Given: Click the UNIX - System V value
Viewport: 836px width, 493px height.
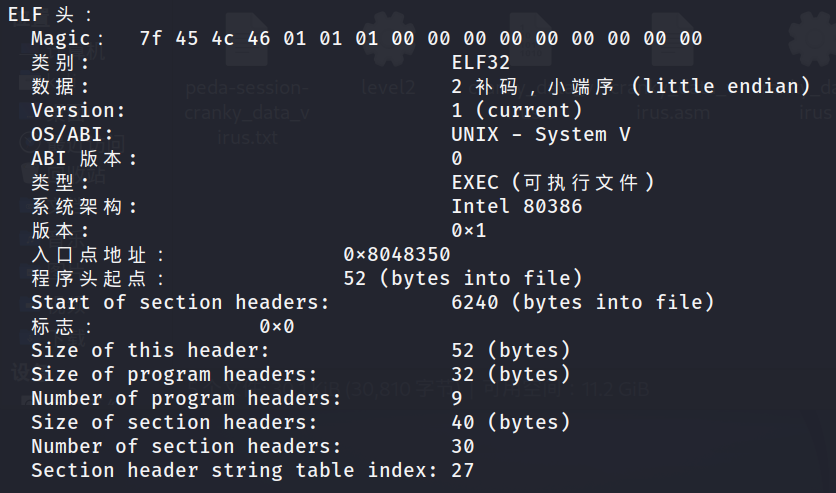Looking at the screenshot, I should point(541,134).
